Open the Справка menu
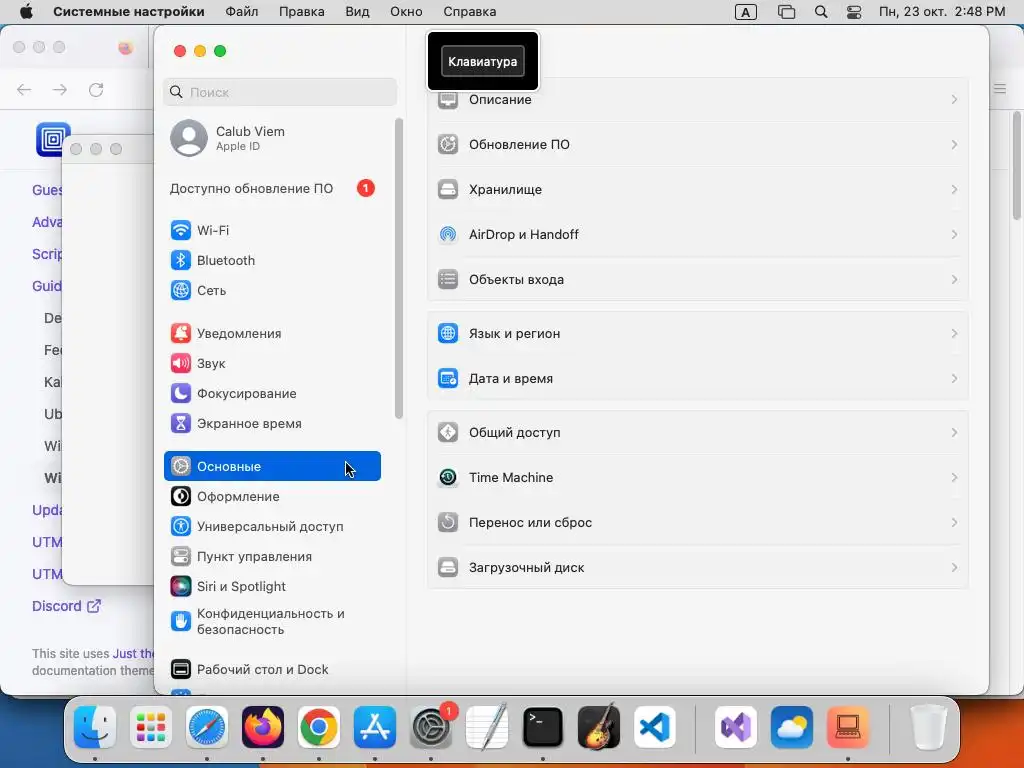1024x768 pixels. tap(470, 12)
